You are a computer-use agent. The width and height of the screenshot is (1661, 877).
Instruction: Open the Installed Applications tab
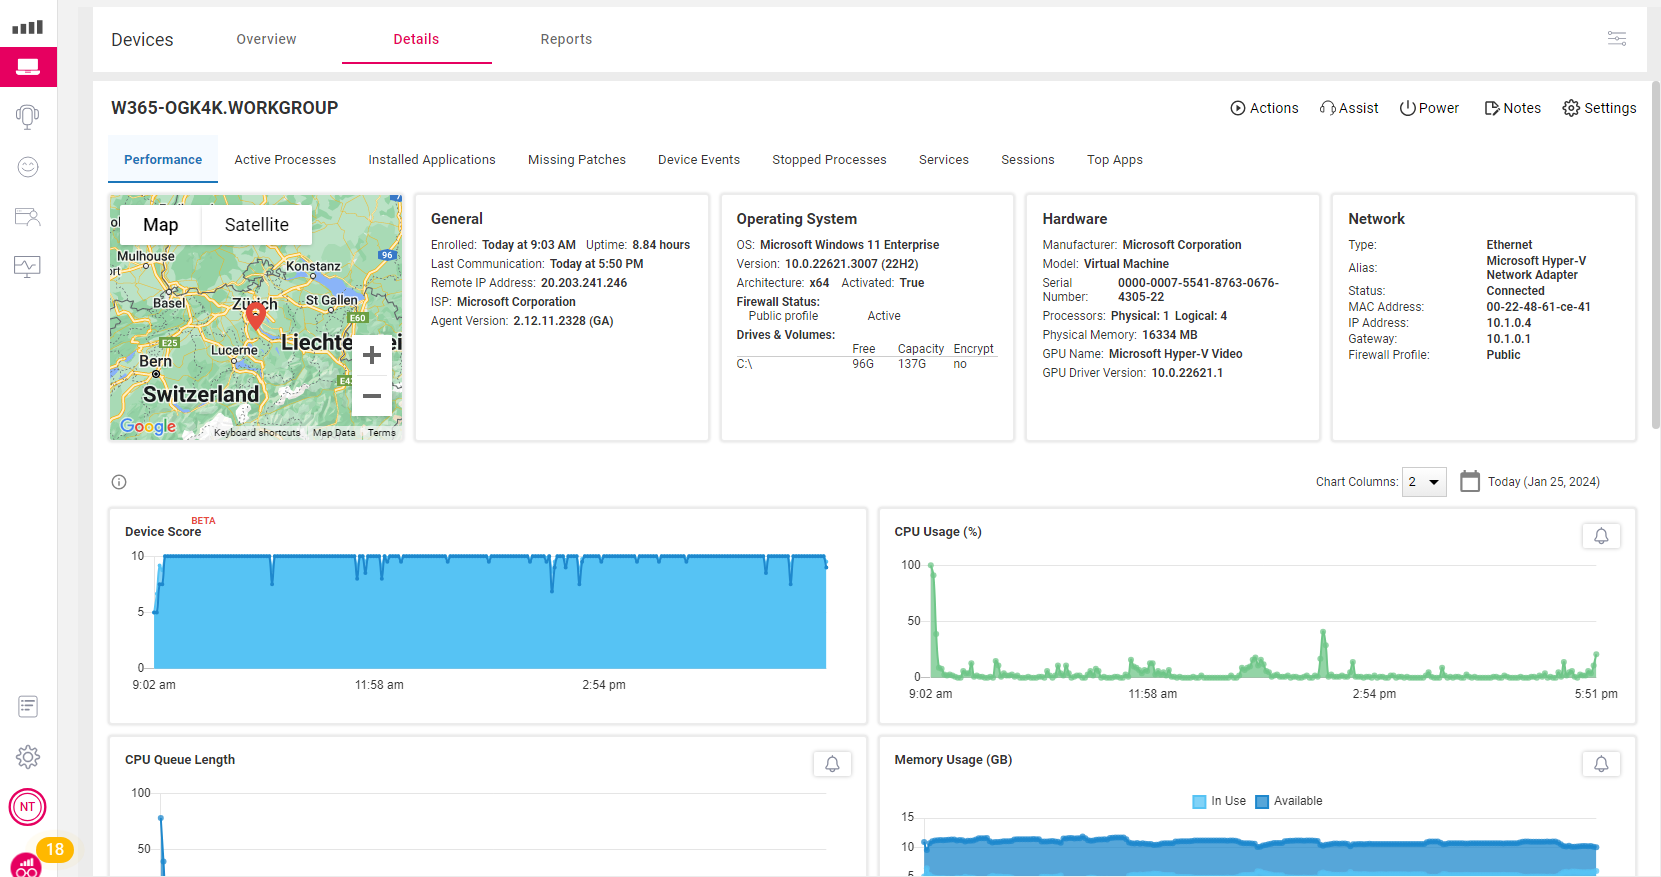[x=432, y=159]
